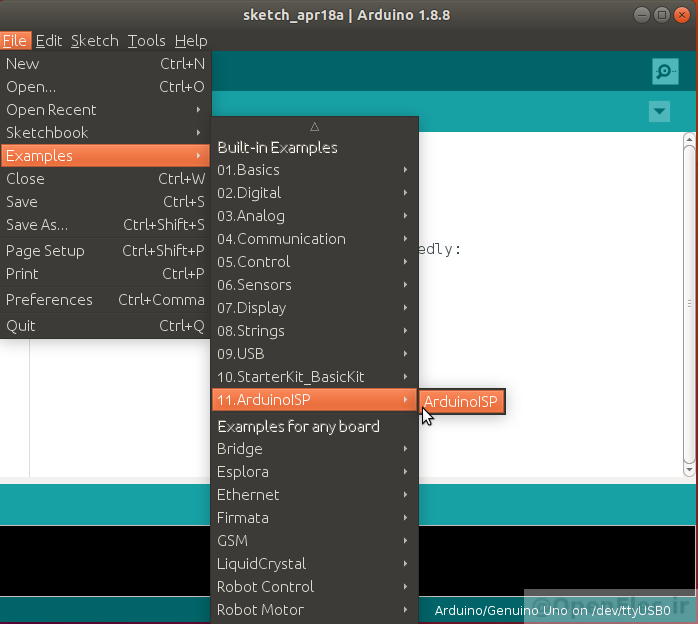Click the File menu
698x624 pixels.
pyautogui.click(x=15, y=41)
